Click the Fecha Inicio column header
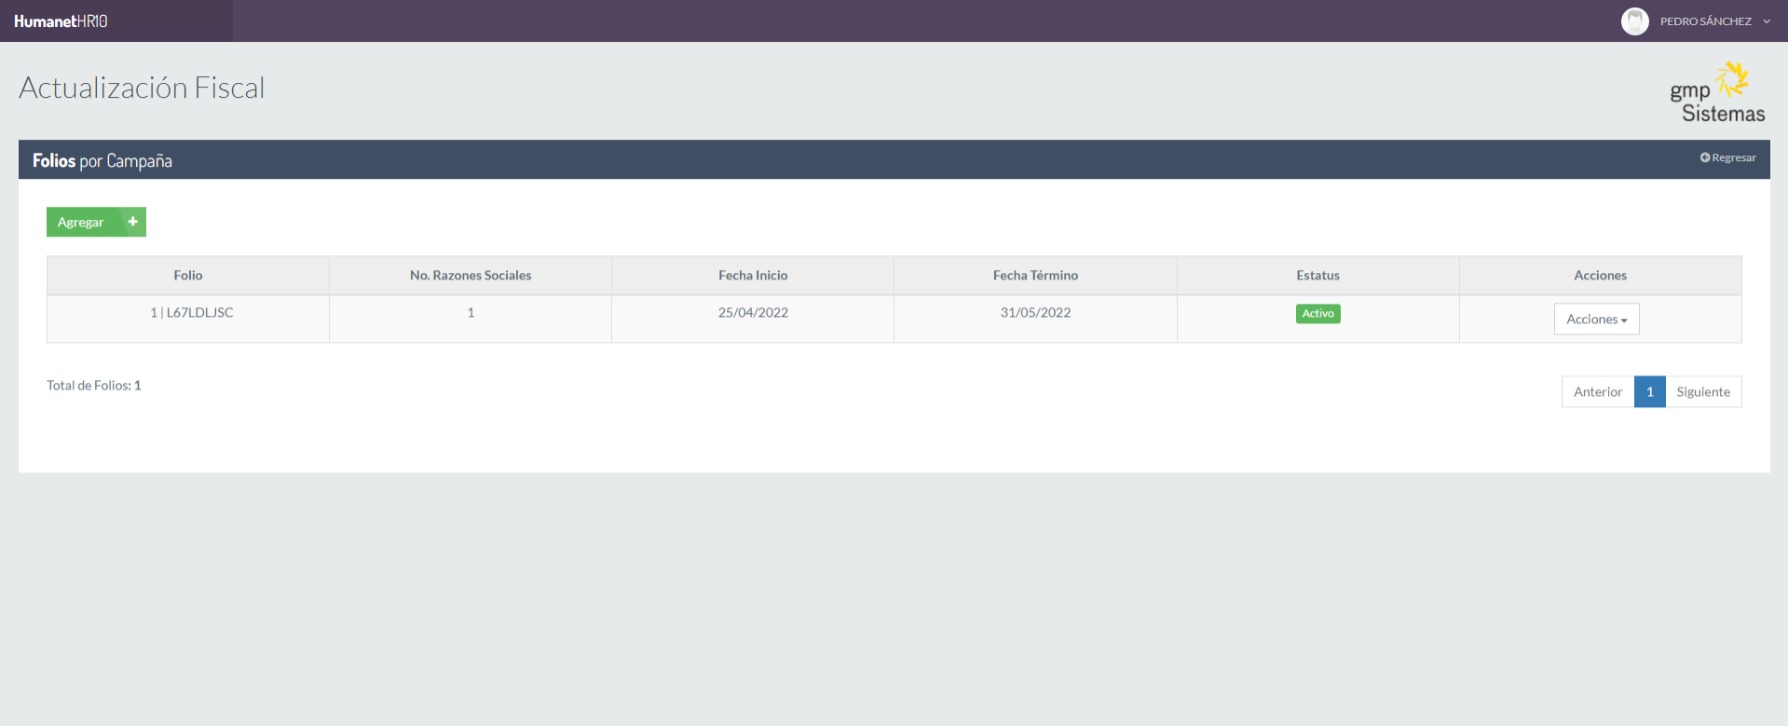This screenshot has width=1788, height=726. (x=752, y=275)
